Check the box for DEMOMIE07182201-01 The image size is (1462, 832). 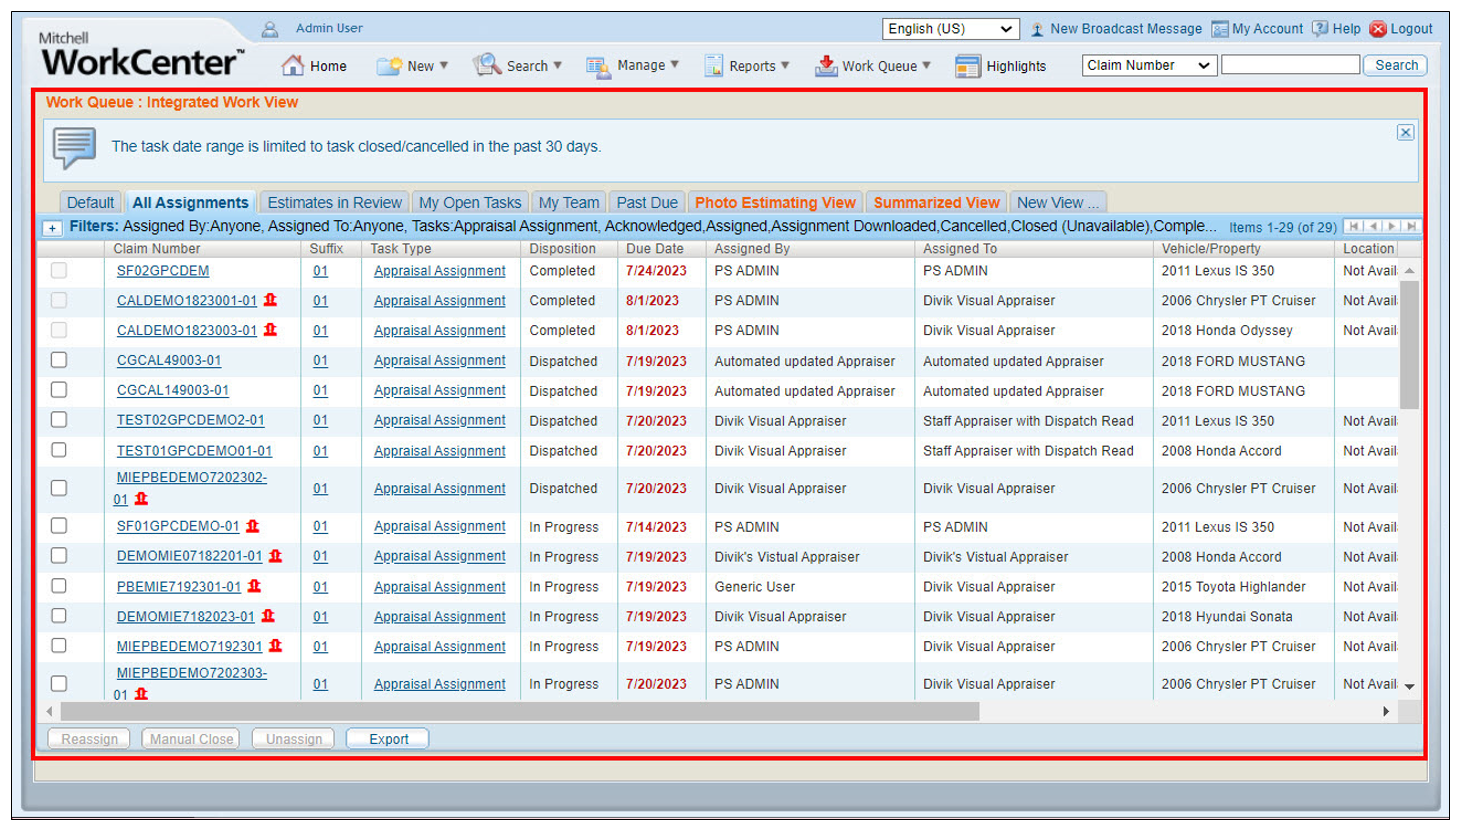pyautogui.click(x=59, y=556)
